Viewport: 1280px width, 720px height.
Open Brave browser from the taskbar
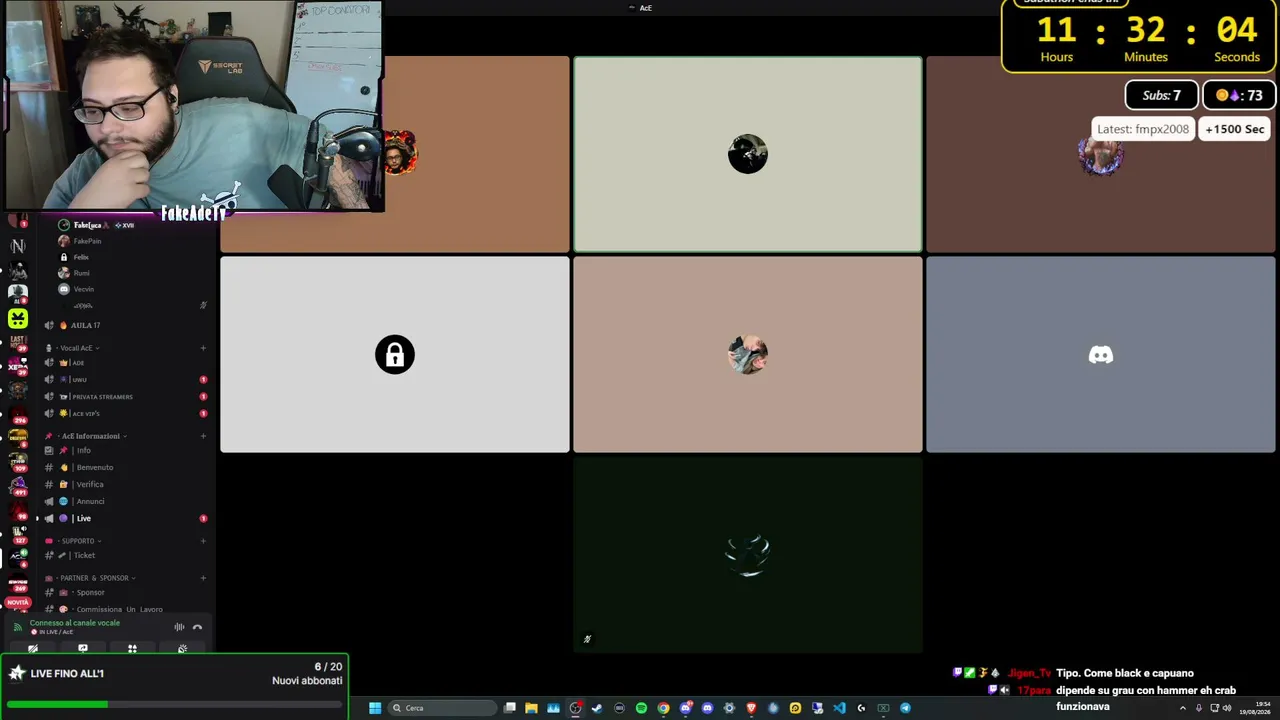coord(751,708)
